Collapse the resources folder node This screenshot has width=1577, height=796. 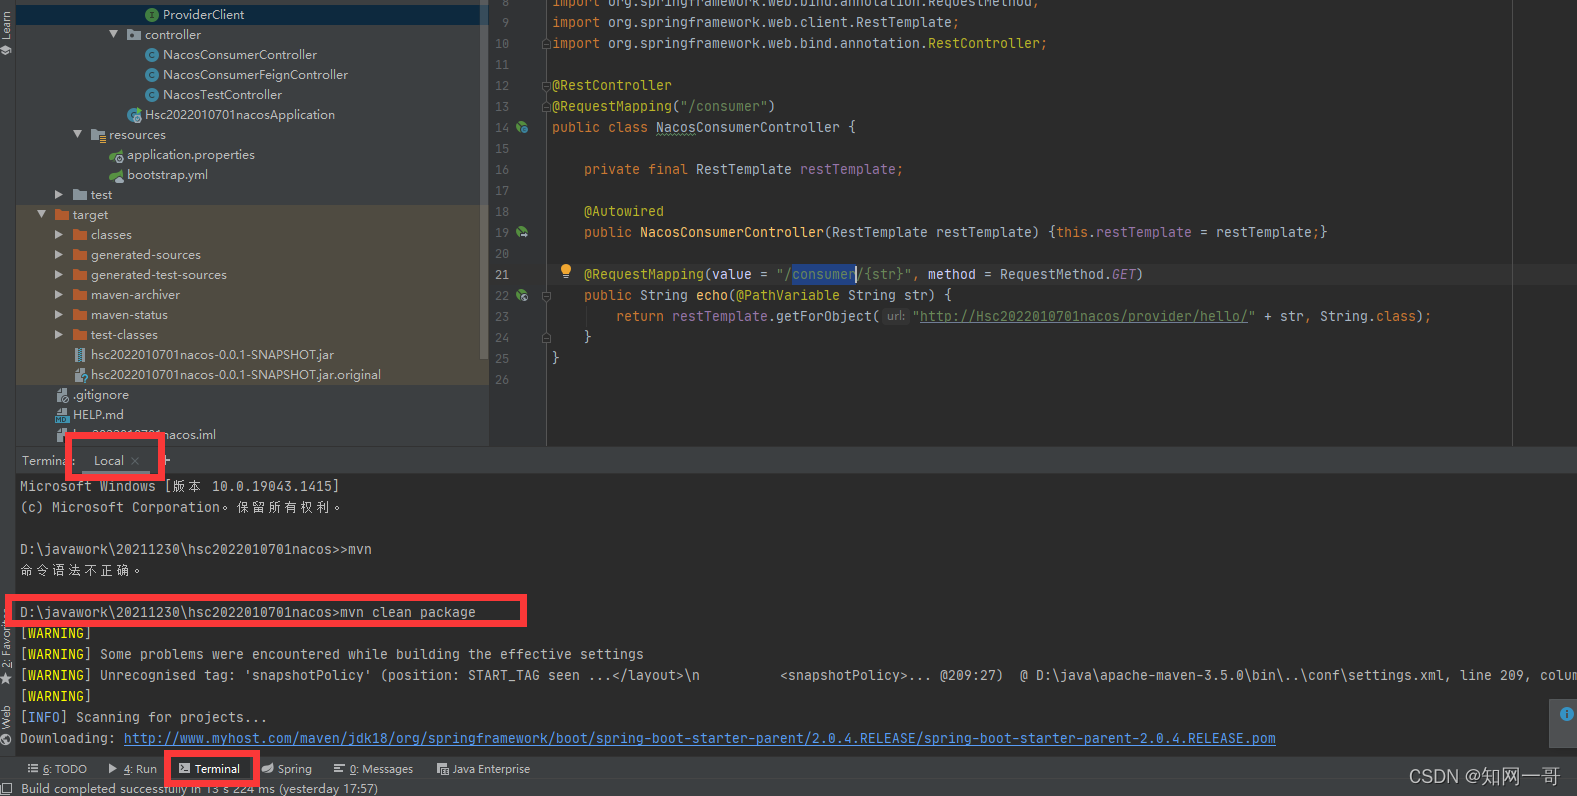click(77, 135)
